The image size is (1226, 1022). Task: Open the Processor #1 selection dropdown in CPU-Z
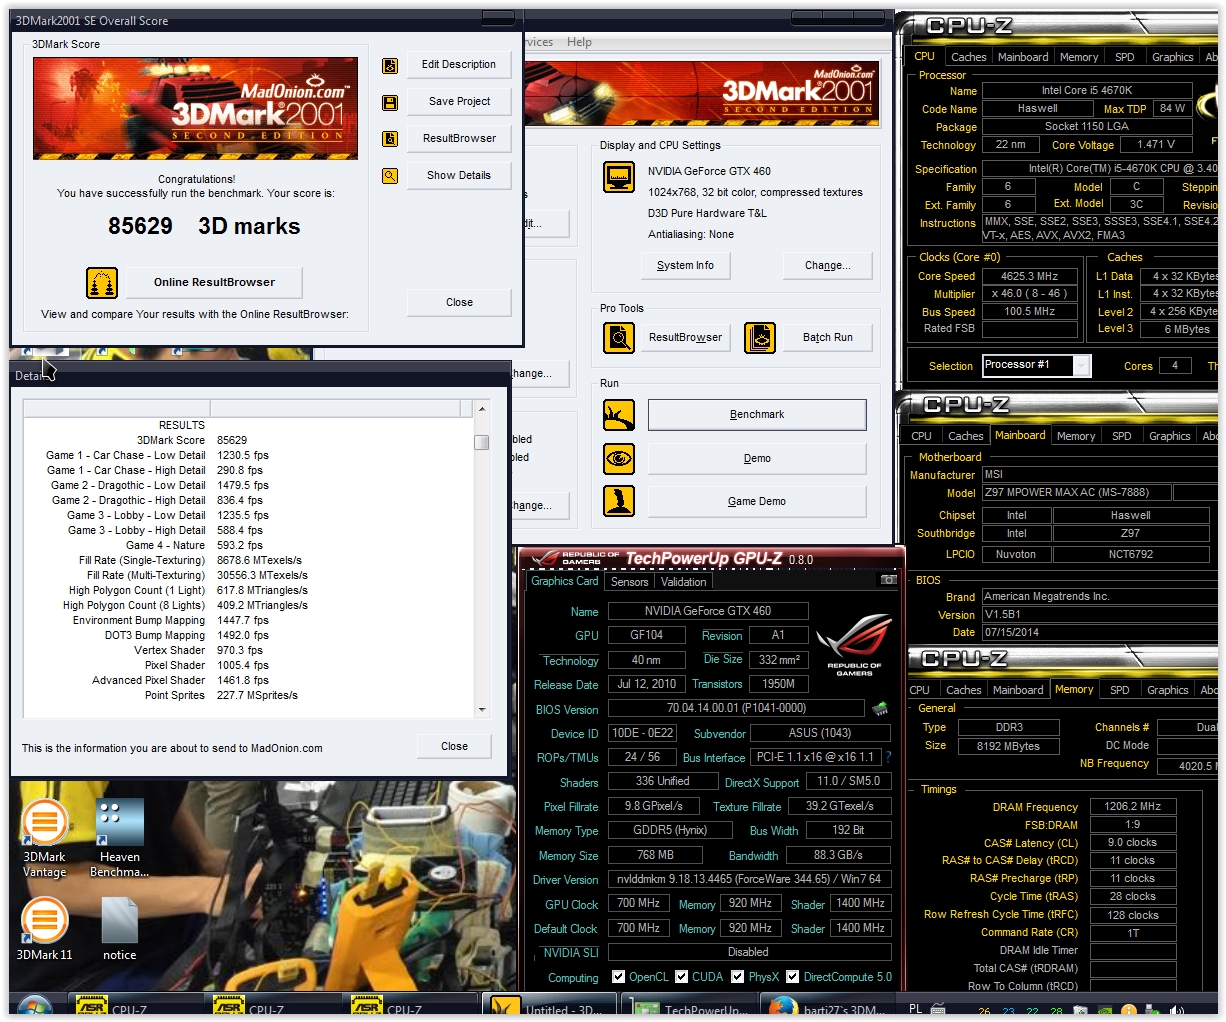[x=1081, y=366]
